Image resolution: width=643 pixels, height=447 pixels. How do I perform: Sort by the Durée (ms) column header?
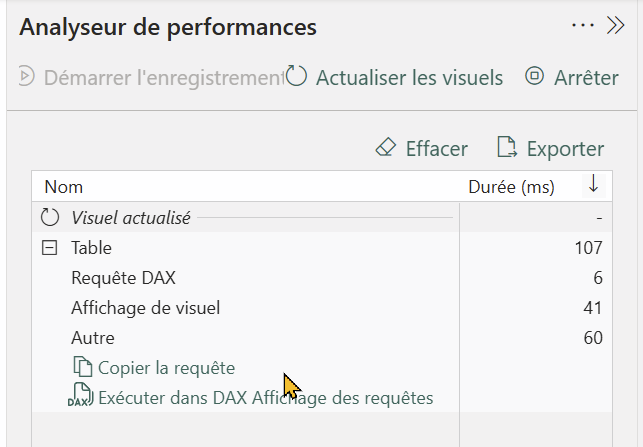(x=511, y=187)
